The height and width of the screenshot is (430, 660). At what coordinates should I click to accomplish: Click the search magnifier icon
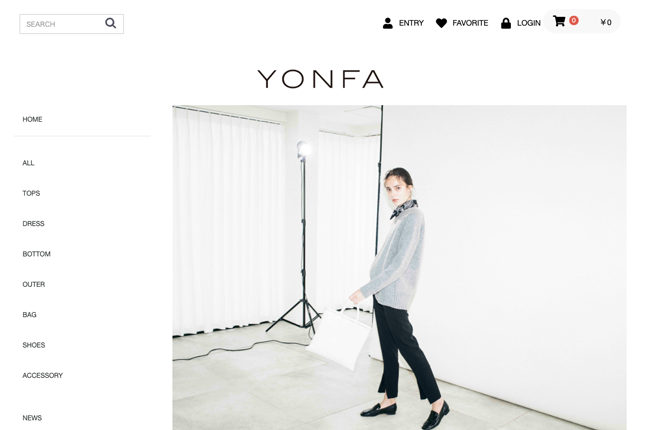110,23
